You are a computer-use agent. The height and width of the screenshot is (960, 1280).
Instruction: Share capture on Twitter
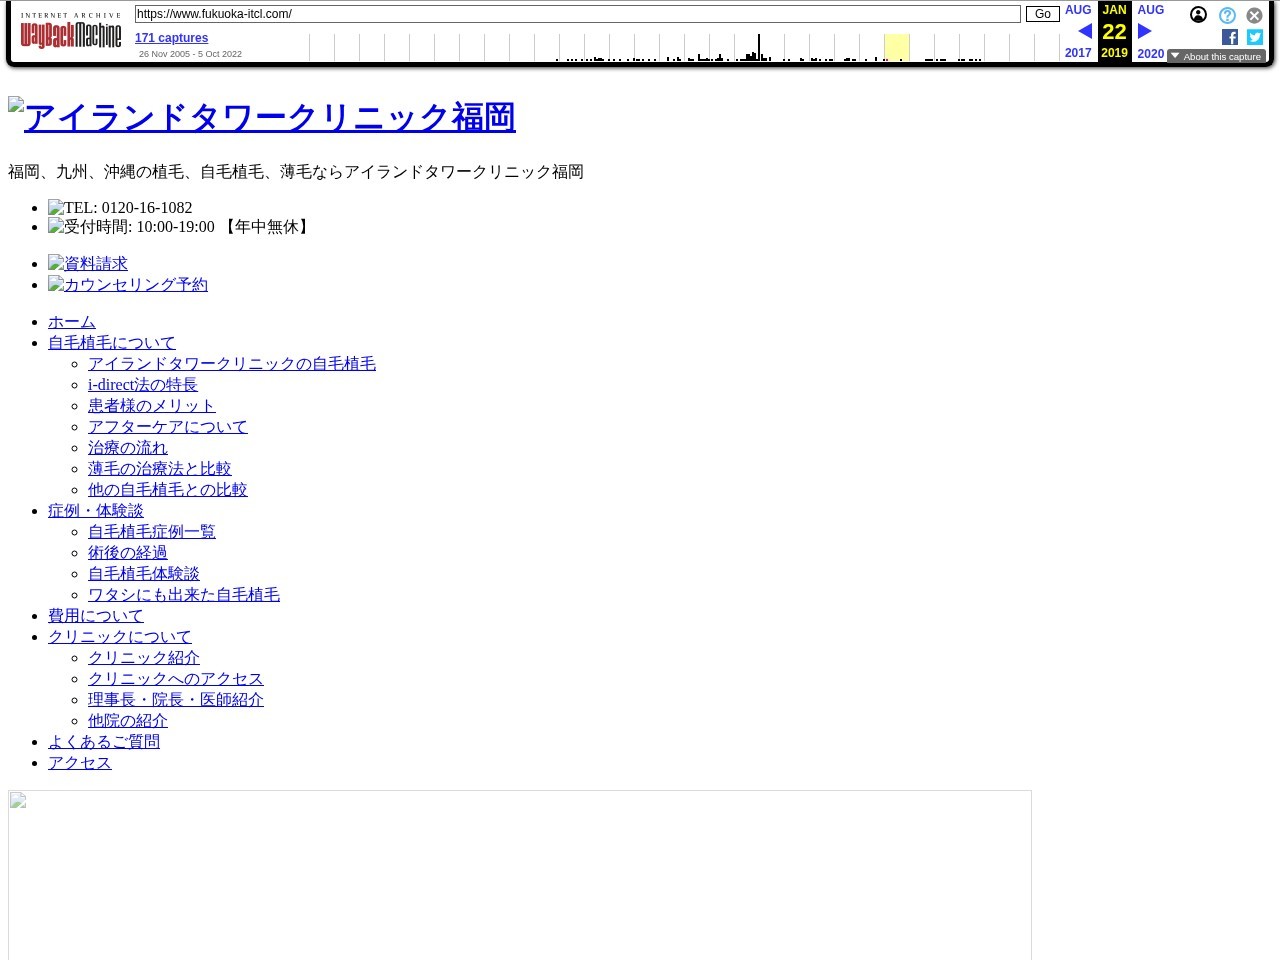[1255, 37]
